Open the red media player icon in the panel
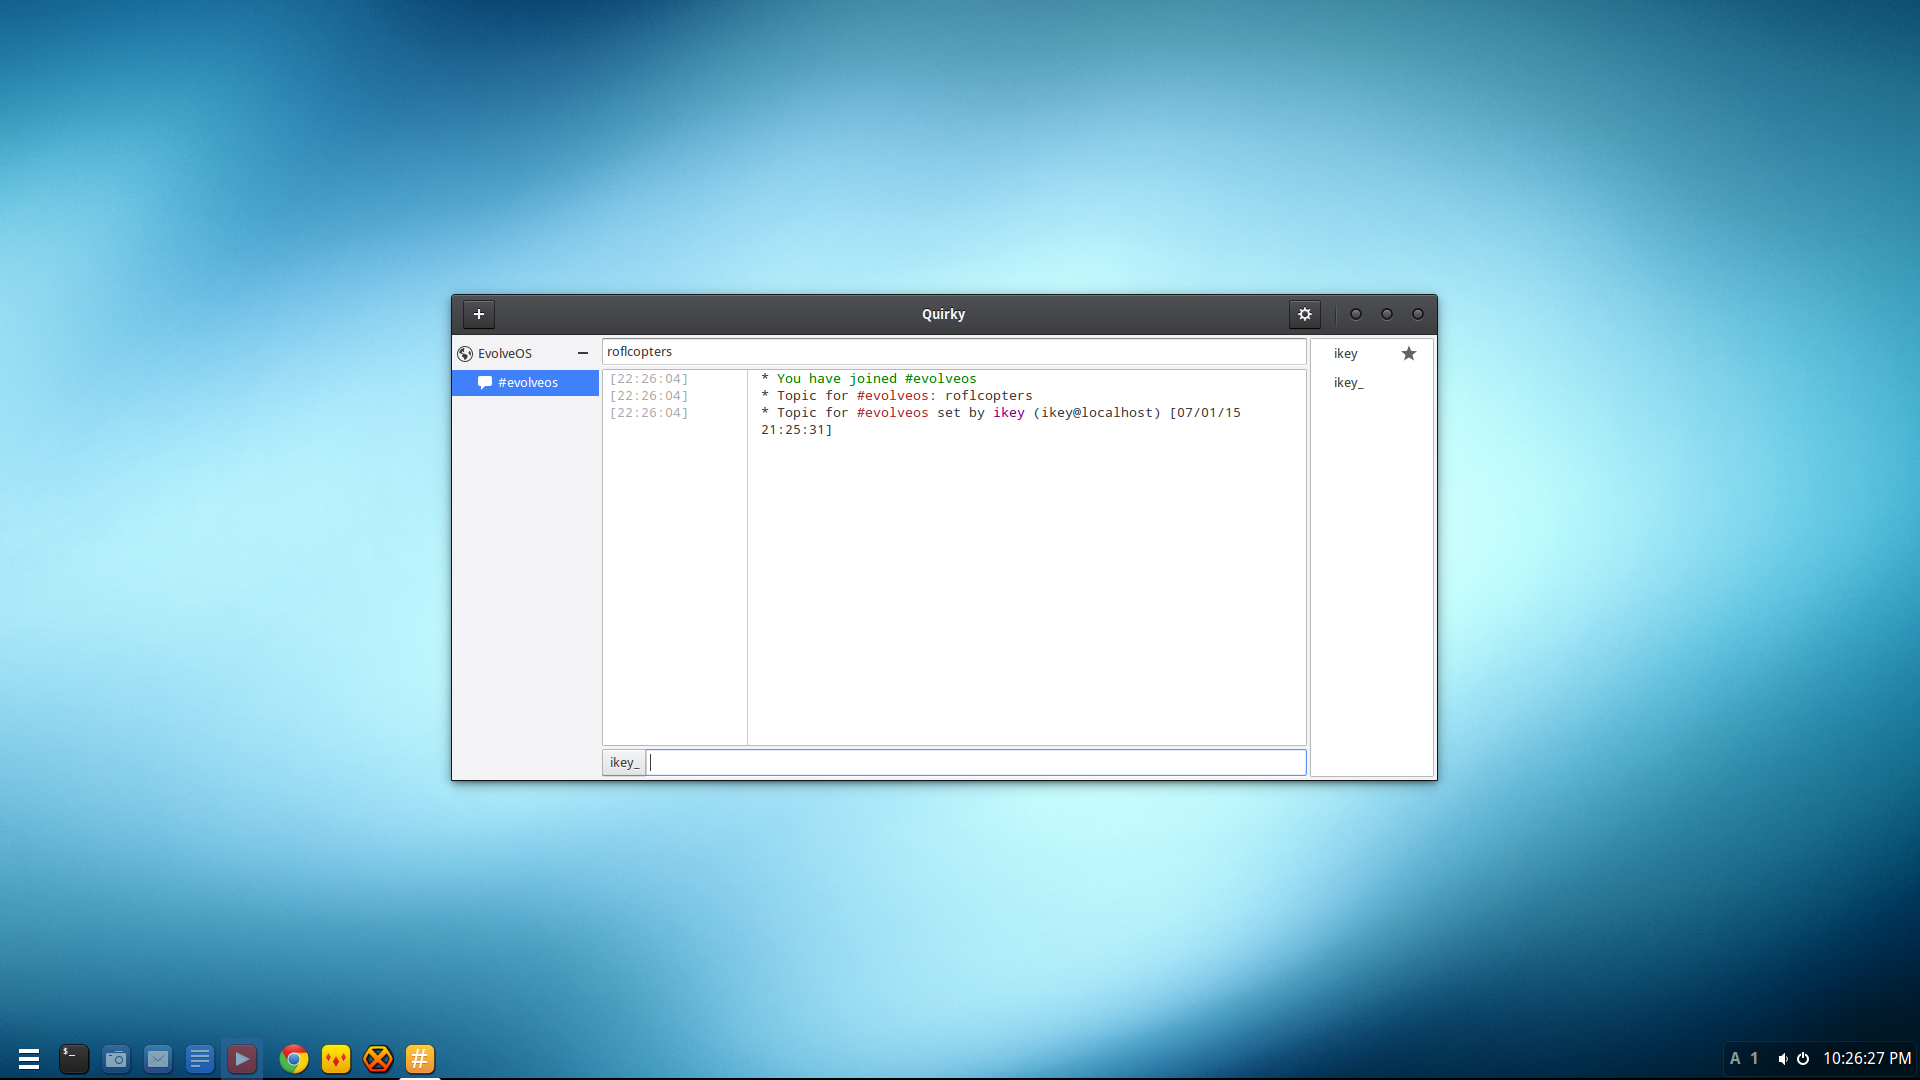Image resolution: width=1920 pixels, height=1080 pixels. [x=242, y=1059]
